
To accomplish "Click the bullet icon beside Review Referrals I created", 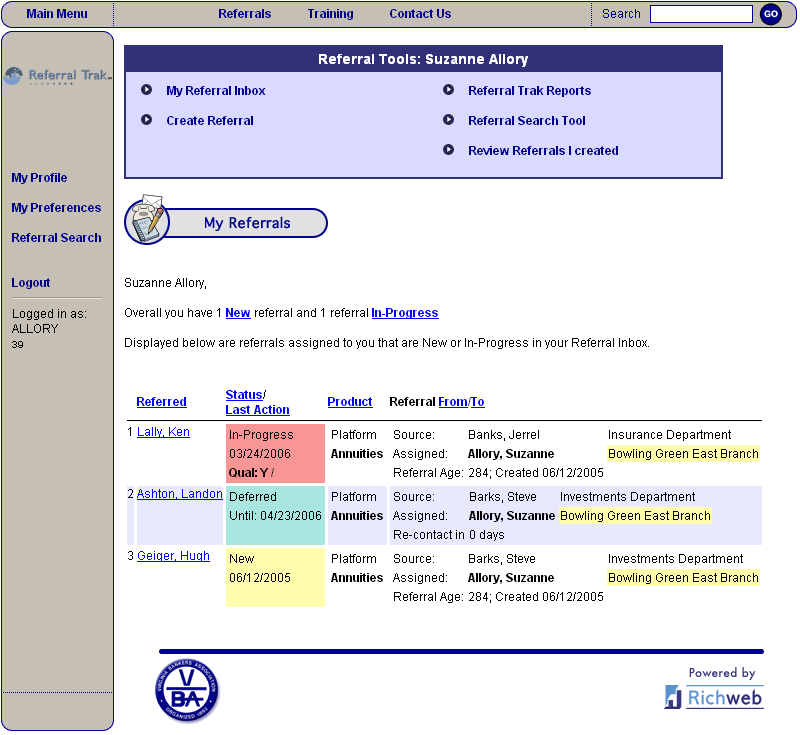I will (448, 150).
